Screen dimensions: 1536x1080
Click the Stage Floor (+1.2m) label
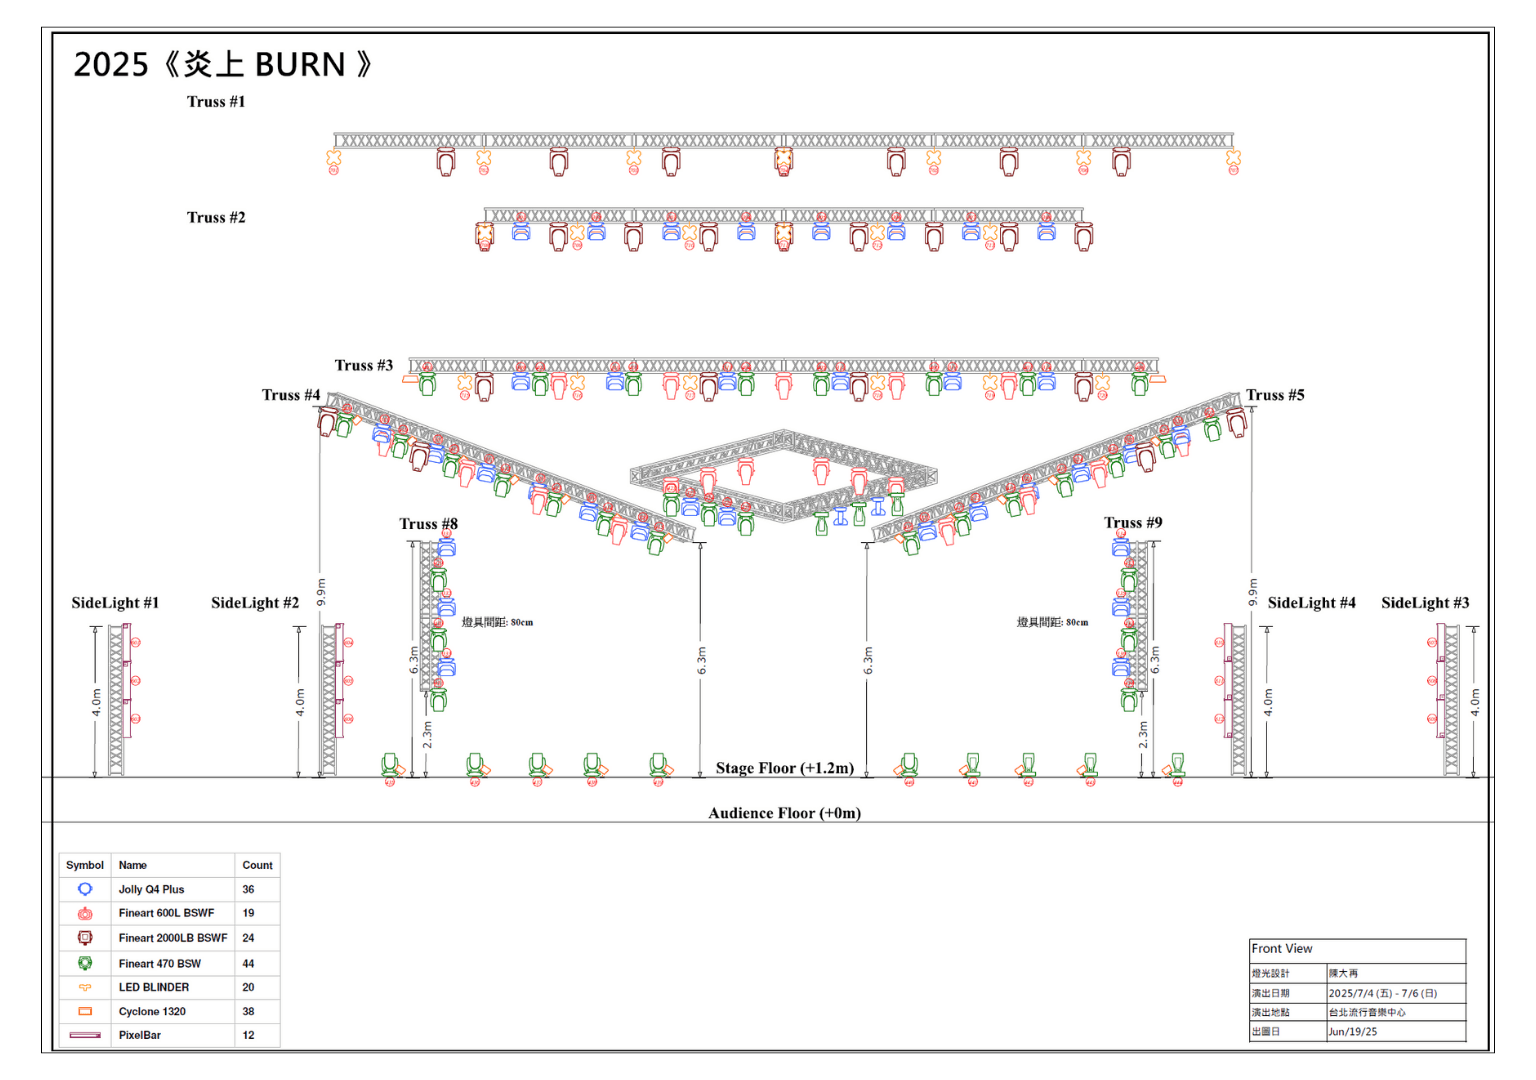click(x=784, y=768)
